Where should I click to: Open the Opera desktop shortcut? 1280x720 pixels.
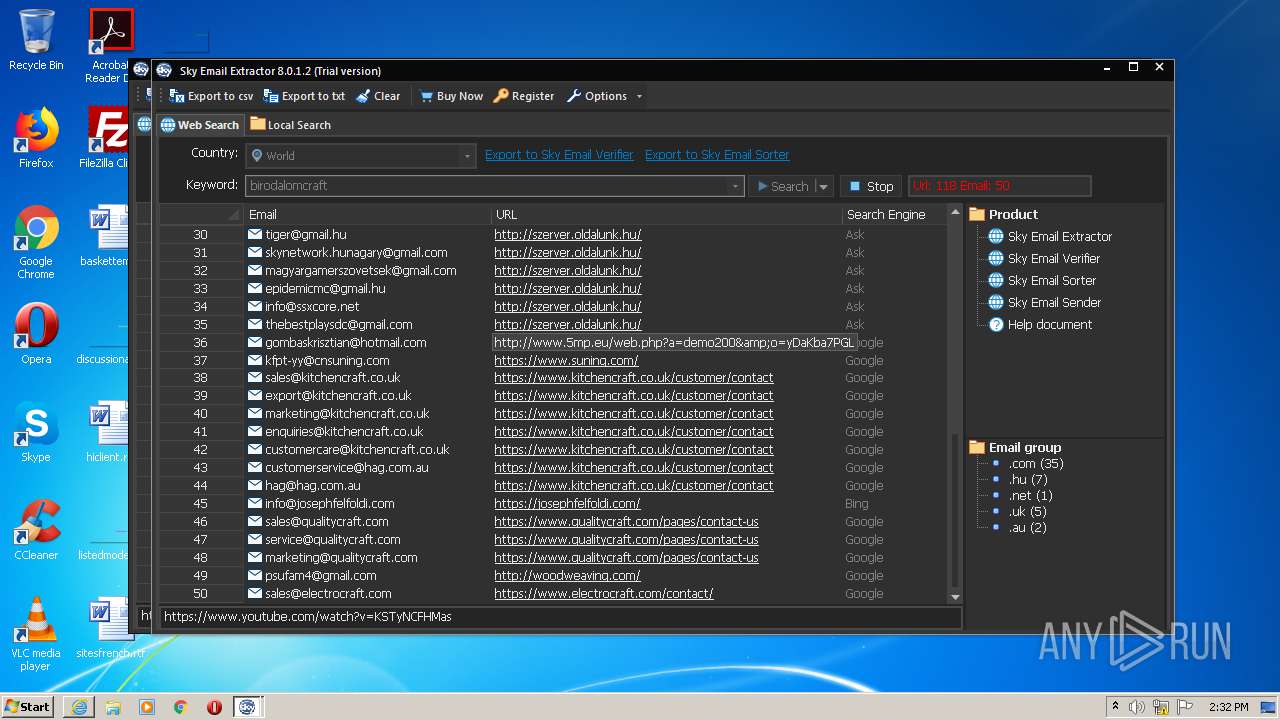36,334
